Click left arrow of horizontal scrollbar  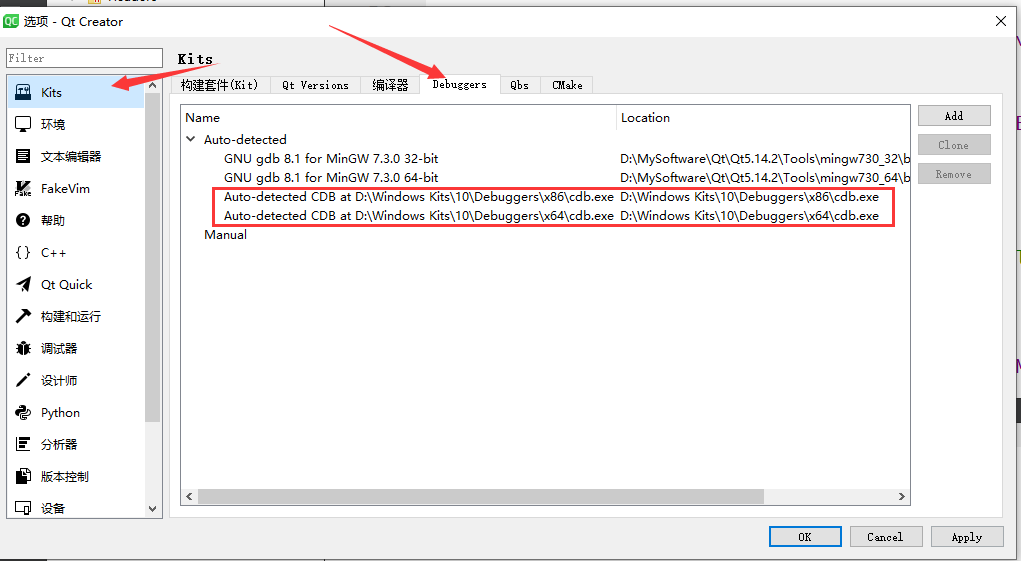[189, 497]
